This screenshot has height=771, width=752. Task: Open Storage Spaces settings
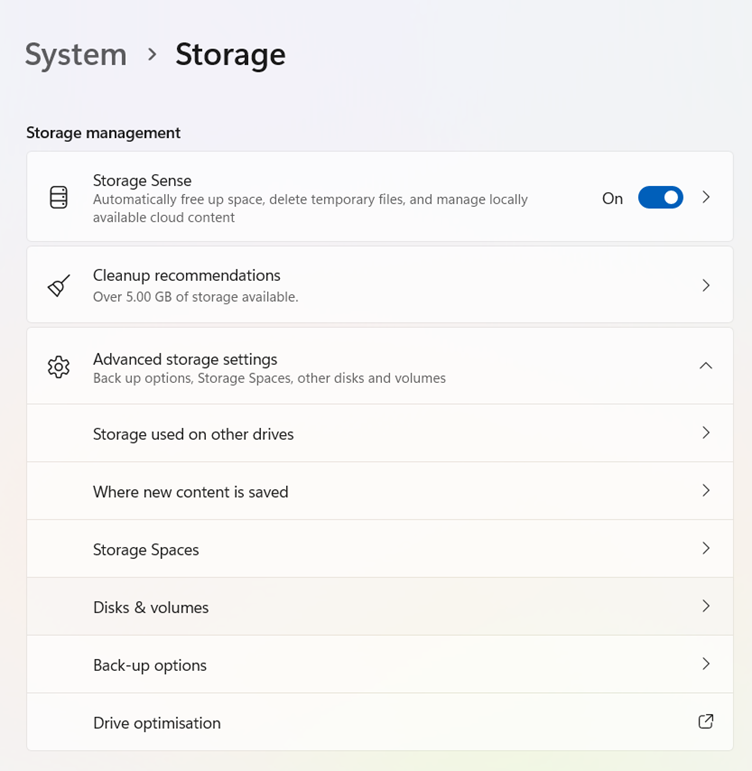coord(380,549)
